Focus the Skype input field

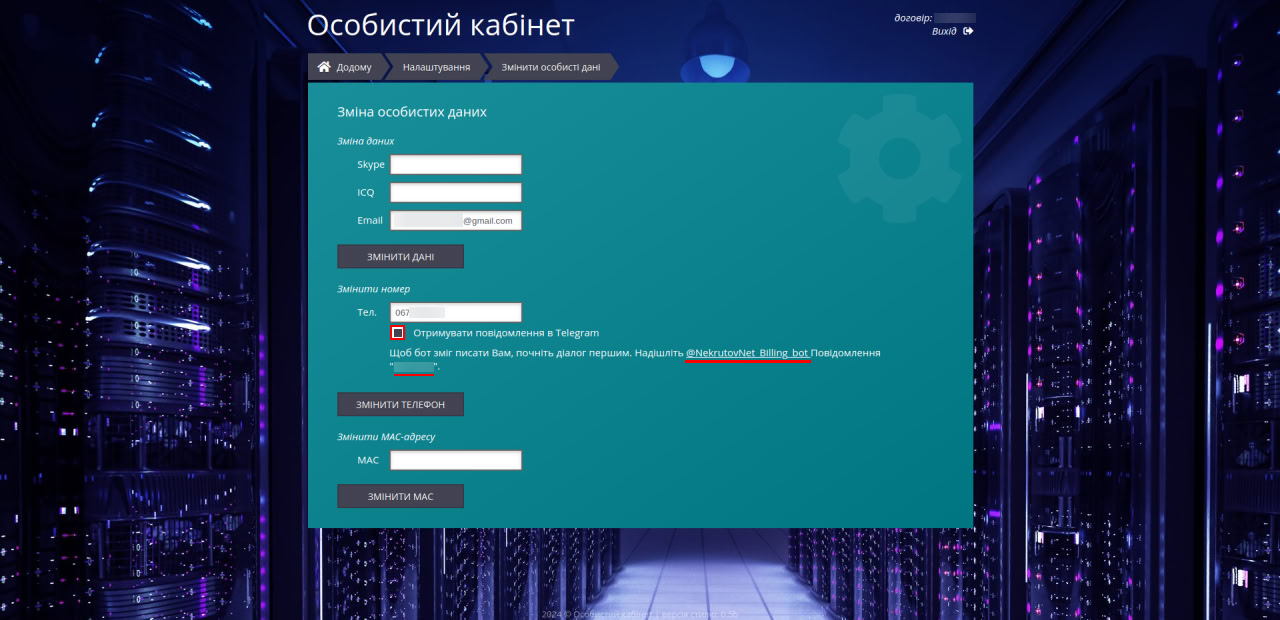[455, 165]
